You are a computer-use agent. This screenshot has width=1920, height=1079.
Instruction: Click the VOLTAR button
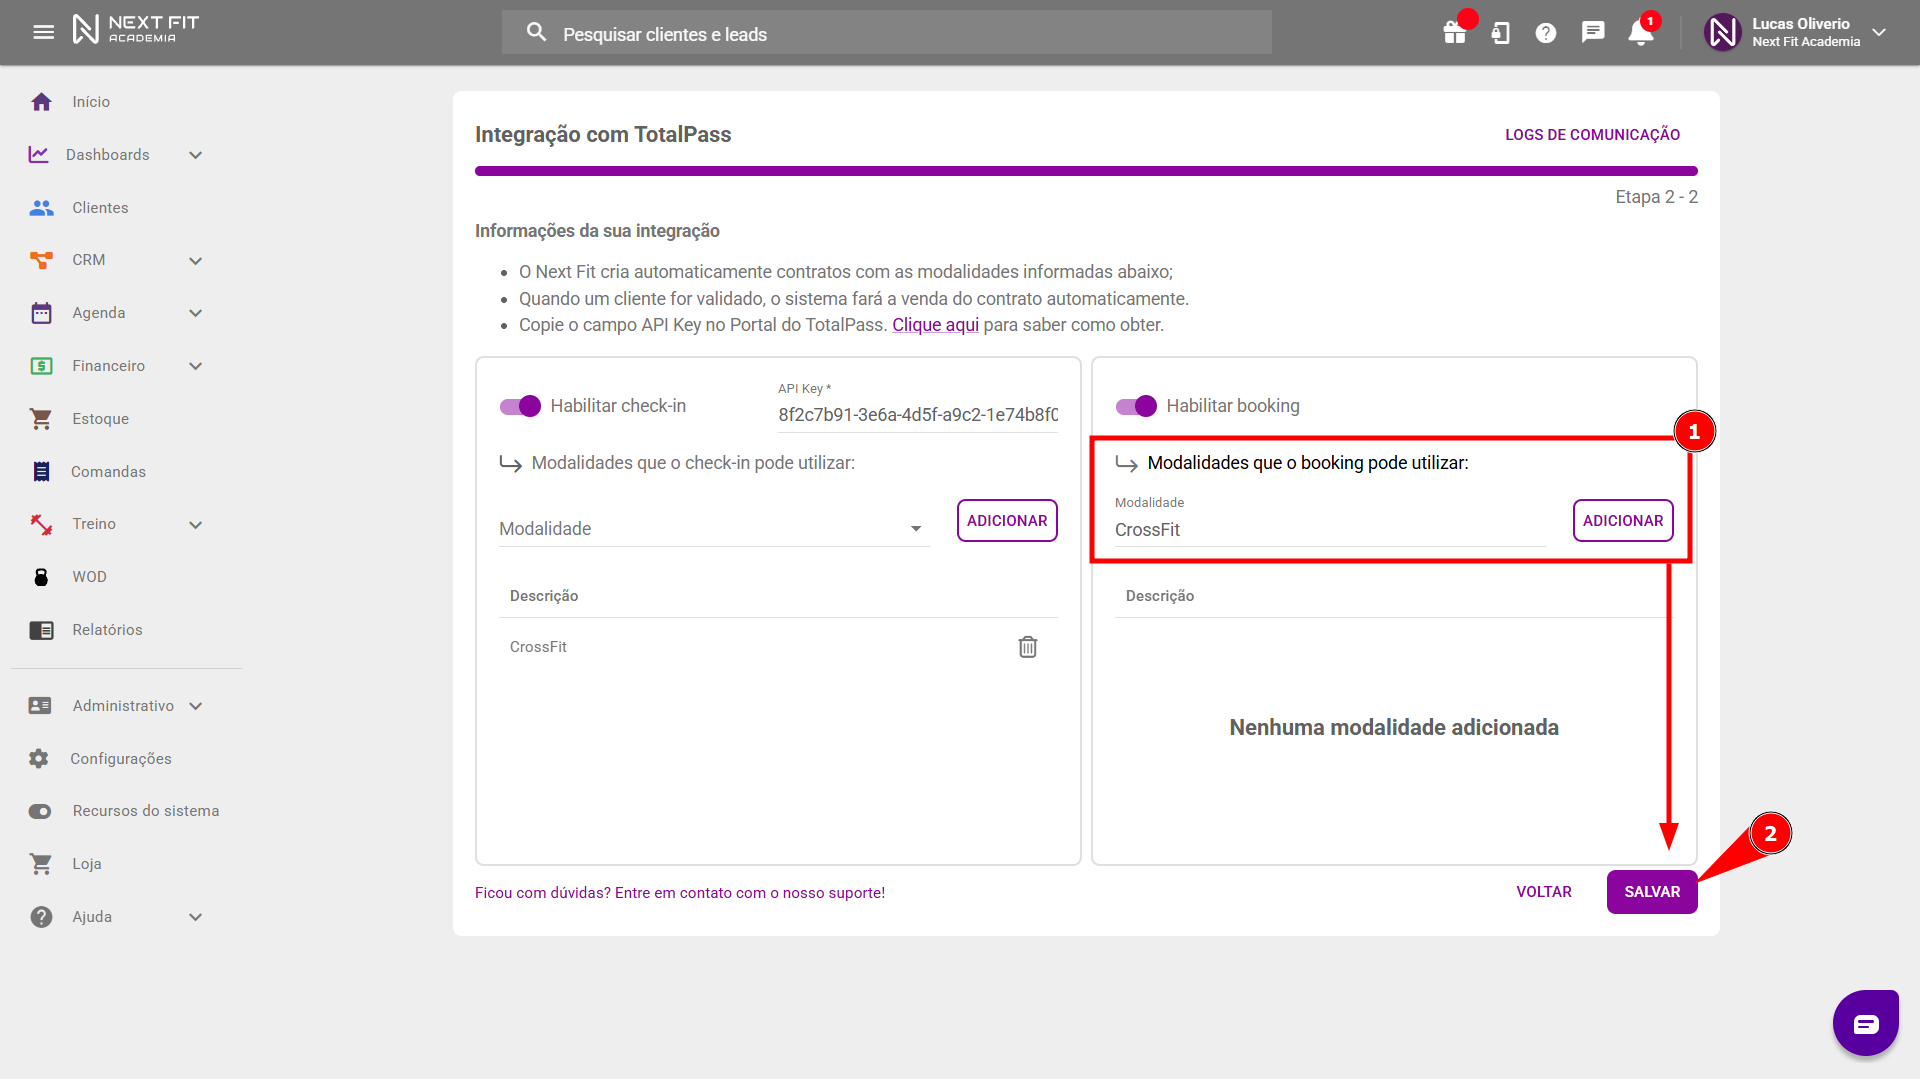point(1544,892)
